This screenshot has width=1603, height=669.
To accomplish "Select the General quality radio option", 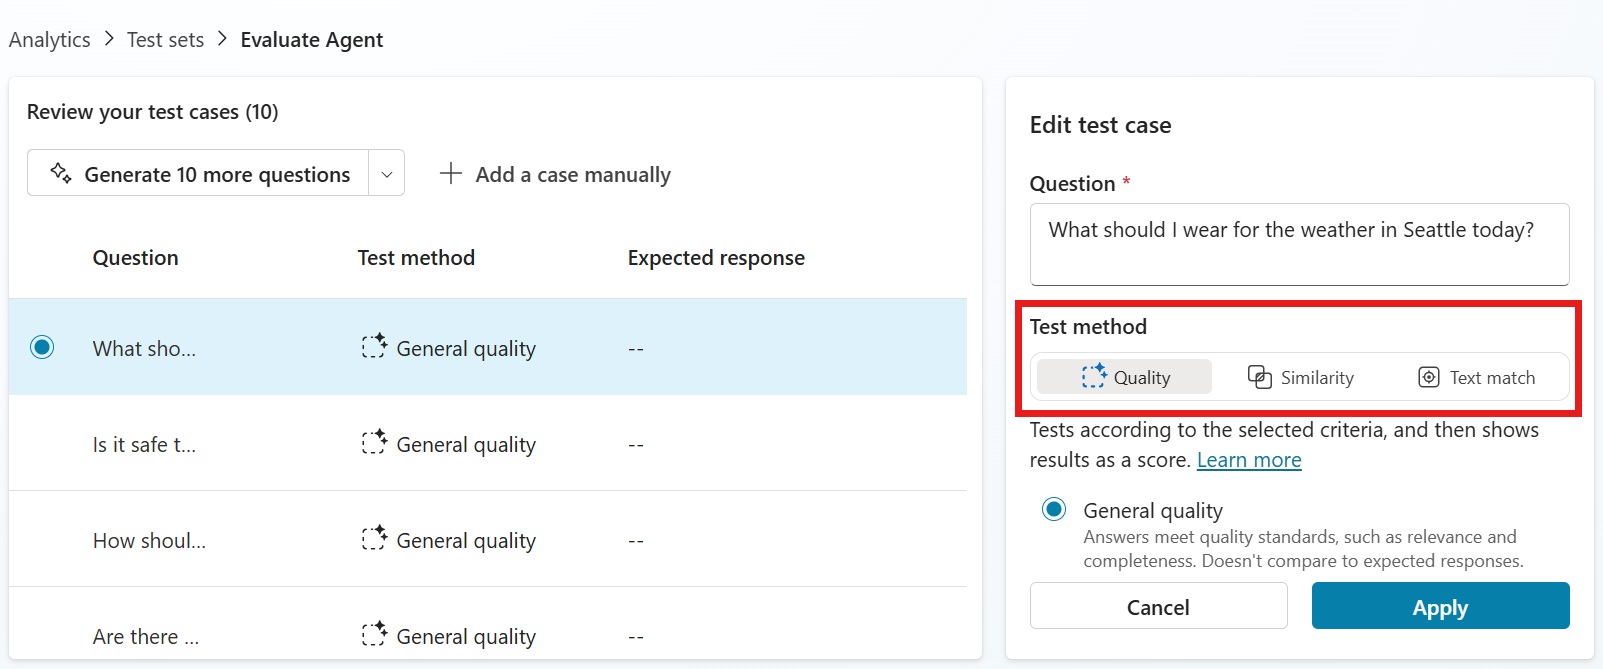I will [x=1054, y=509].
